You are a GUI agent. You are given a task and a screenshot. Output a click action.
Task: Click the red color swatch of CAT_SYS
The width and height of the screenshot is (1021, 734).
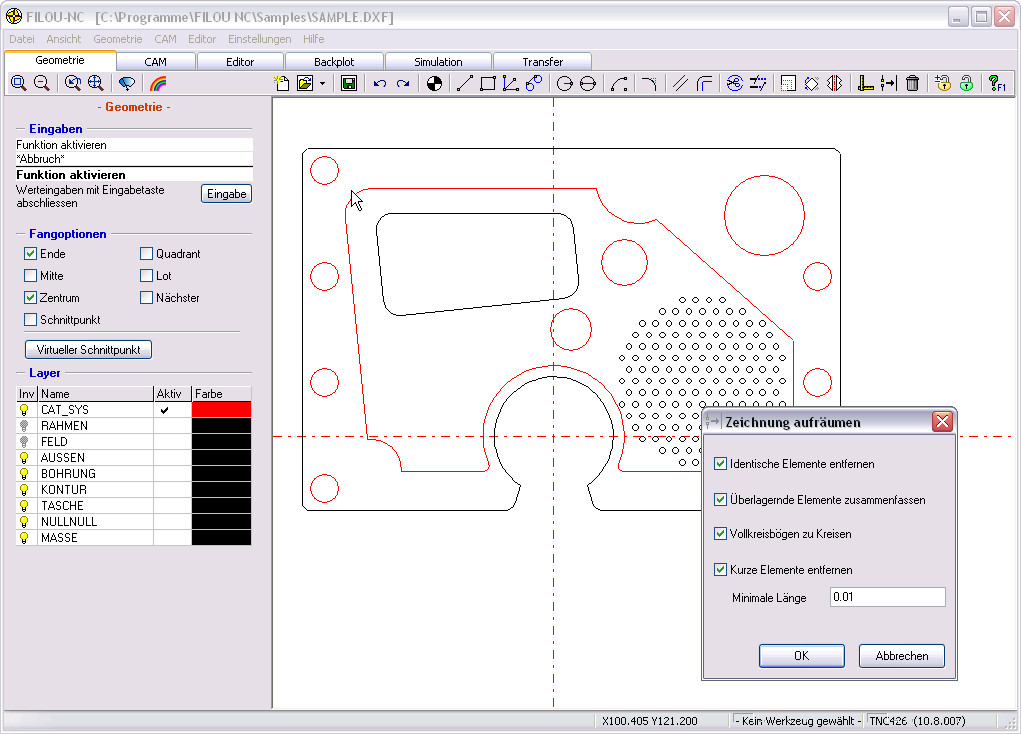click(221, 410)
